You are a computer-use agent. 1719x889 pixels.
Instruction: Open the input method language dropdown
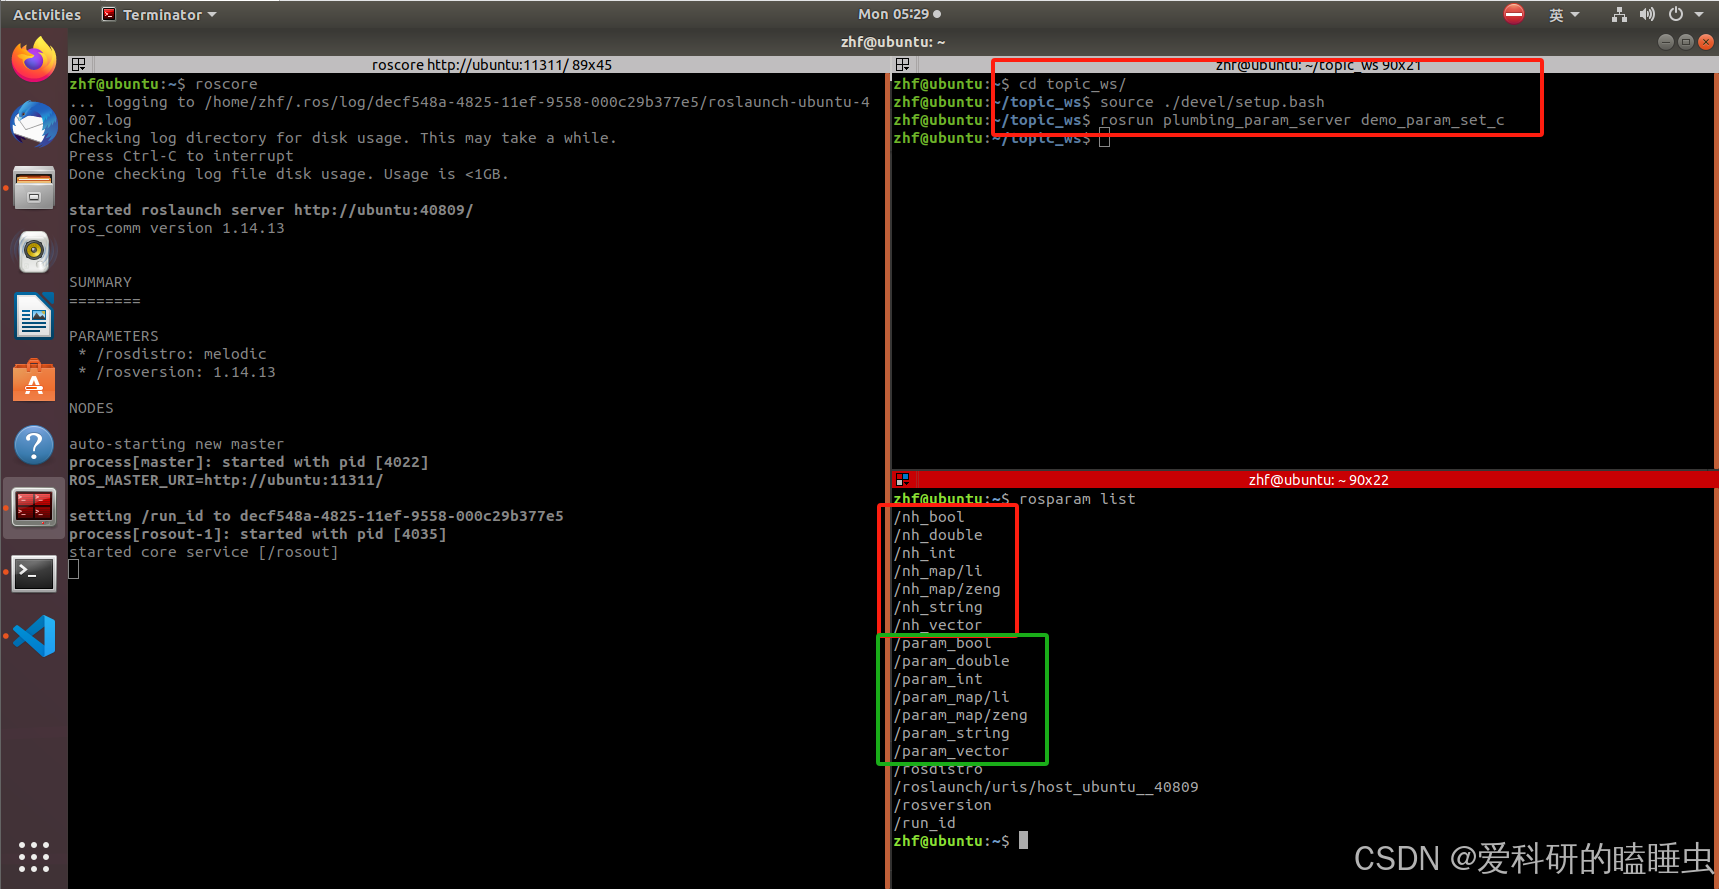(x=1564, y=14)
